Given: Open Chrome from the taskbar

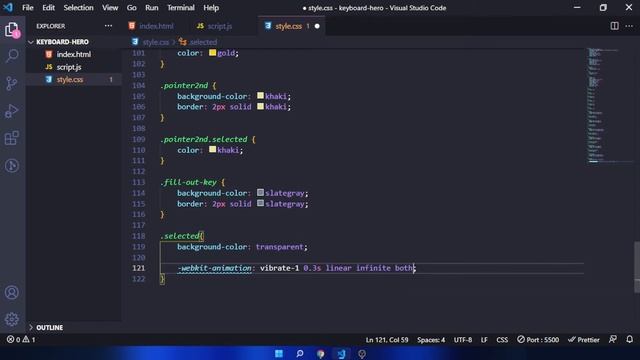Looking at the screenshot, I should (x=320, y=353).
